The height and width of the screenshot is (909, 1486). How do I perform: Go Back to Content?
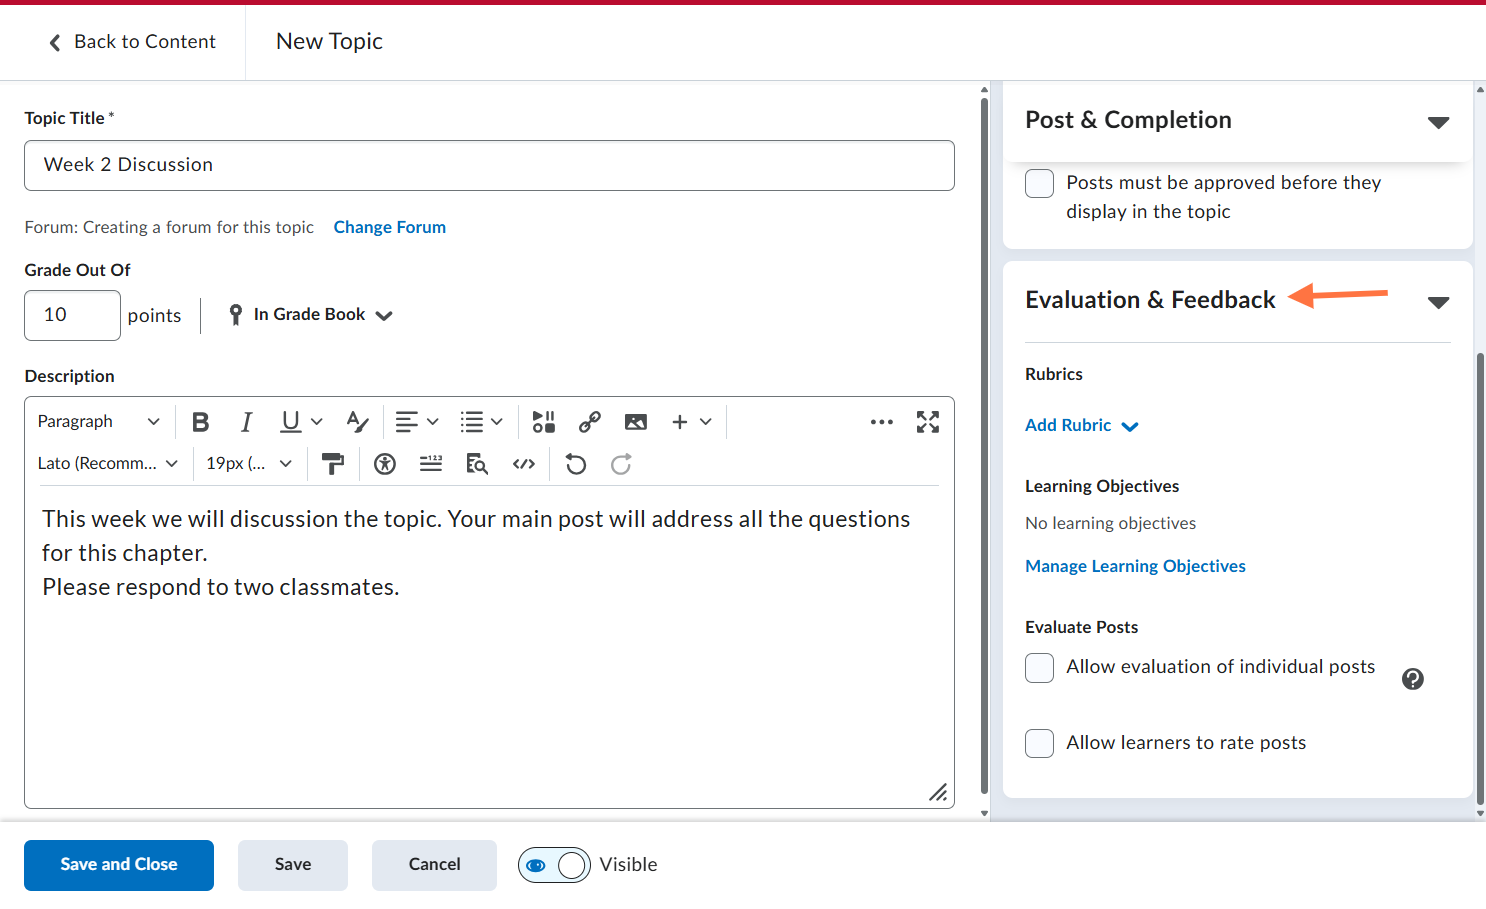pyautogui.click(x=132, y=42)
